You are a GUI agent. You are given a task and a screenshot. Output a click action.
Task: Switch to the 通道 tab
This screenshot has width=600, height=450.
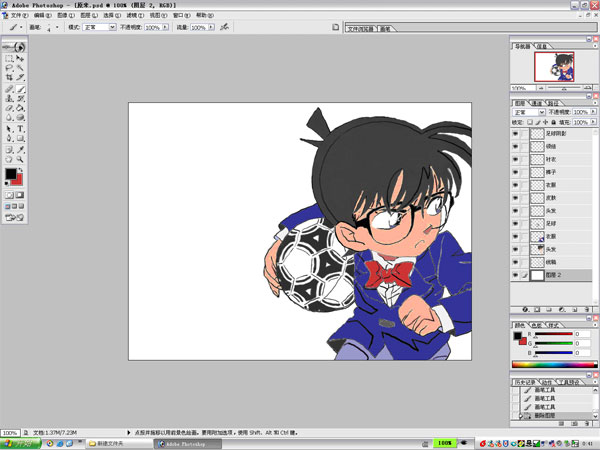point(536,103)
